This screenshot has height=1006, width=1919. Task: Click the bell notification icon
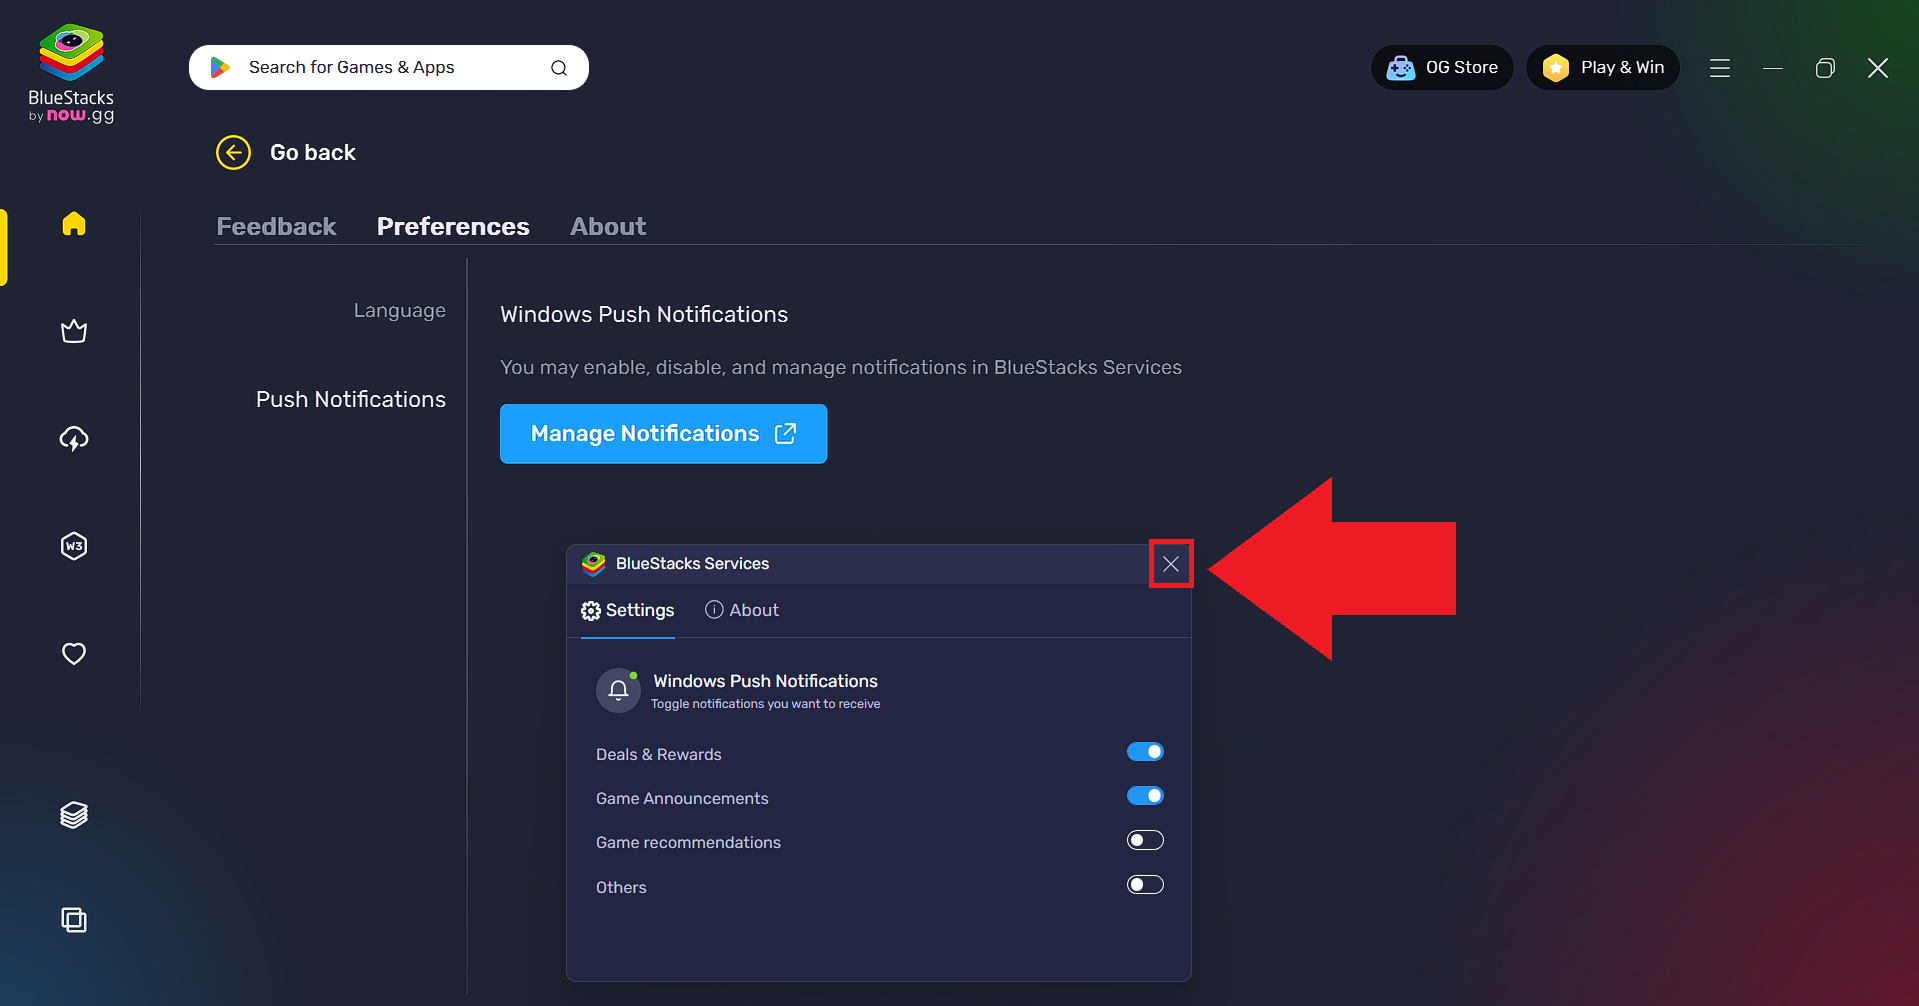click(x=618, y=690)
